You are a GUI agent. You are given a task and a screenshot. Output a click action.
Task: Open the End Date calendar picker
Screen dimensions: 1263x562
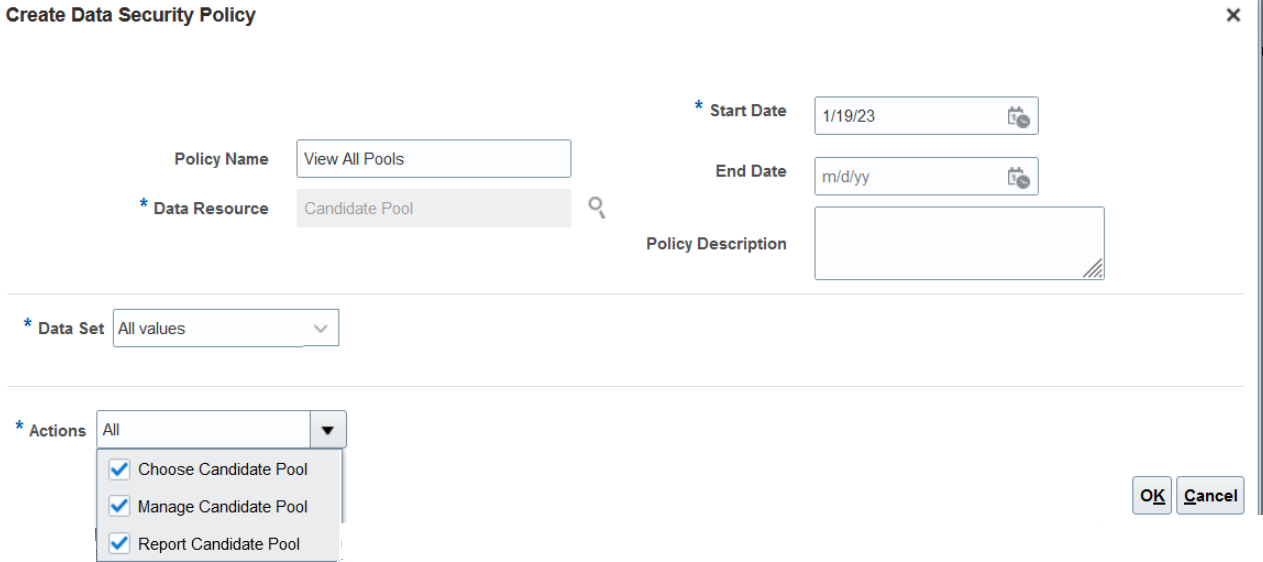point(1018,178)
